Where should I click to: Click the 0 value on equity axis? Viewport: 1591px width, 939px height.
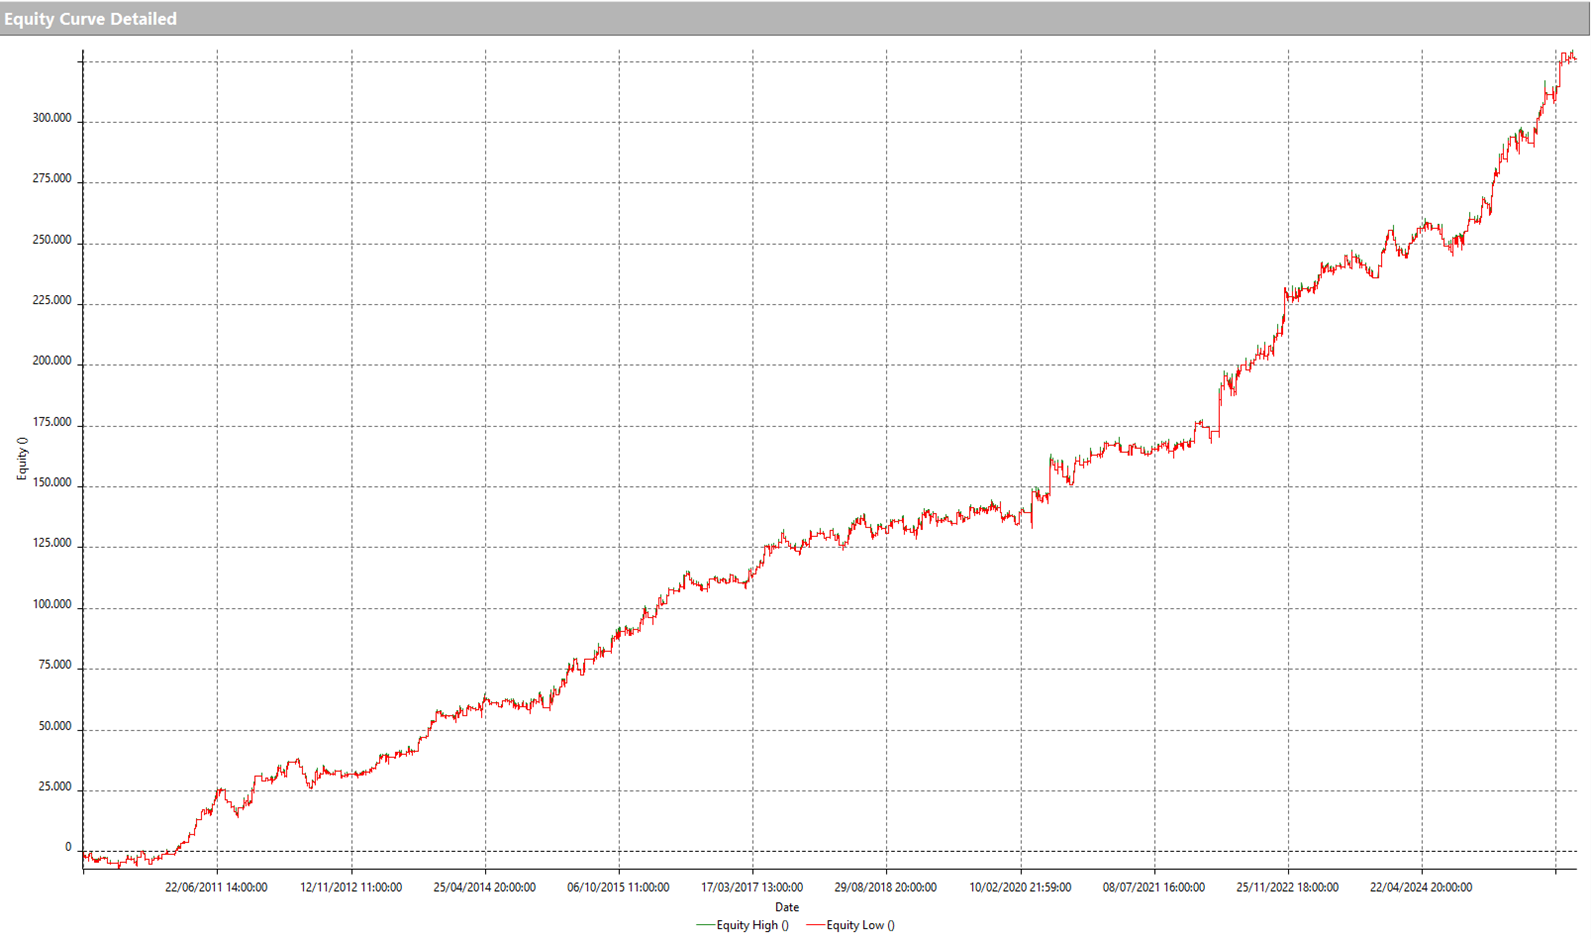(68, 847)
